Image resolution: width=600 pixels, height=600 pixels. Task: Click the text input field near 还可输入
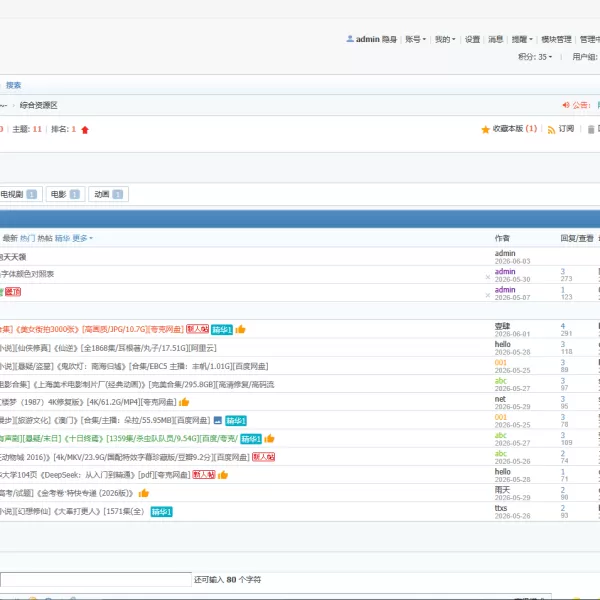[96, 579]
